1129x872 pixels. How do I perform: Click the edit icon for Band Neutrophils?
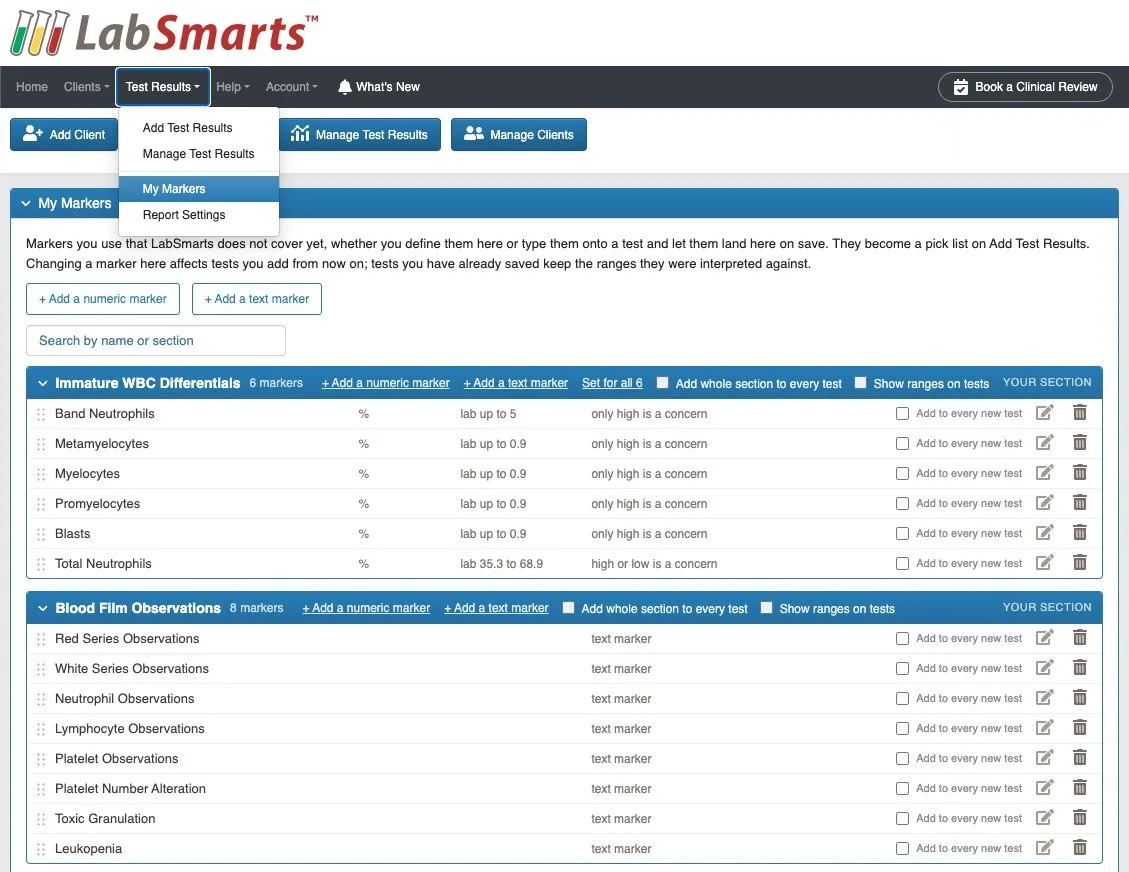(x=1044, y=413)
